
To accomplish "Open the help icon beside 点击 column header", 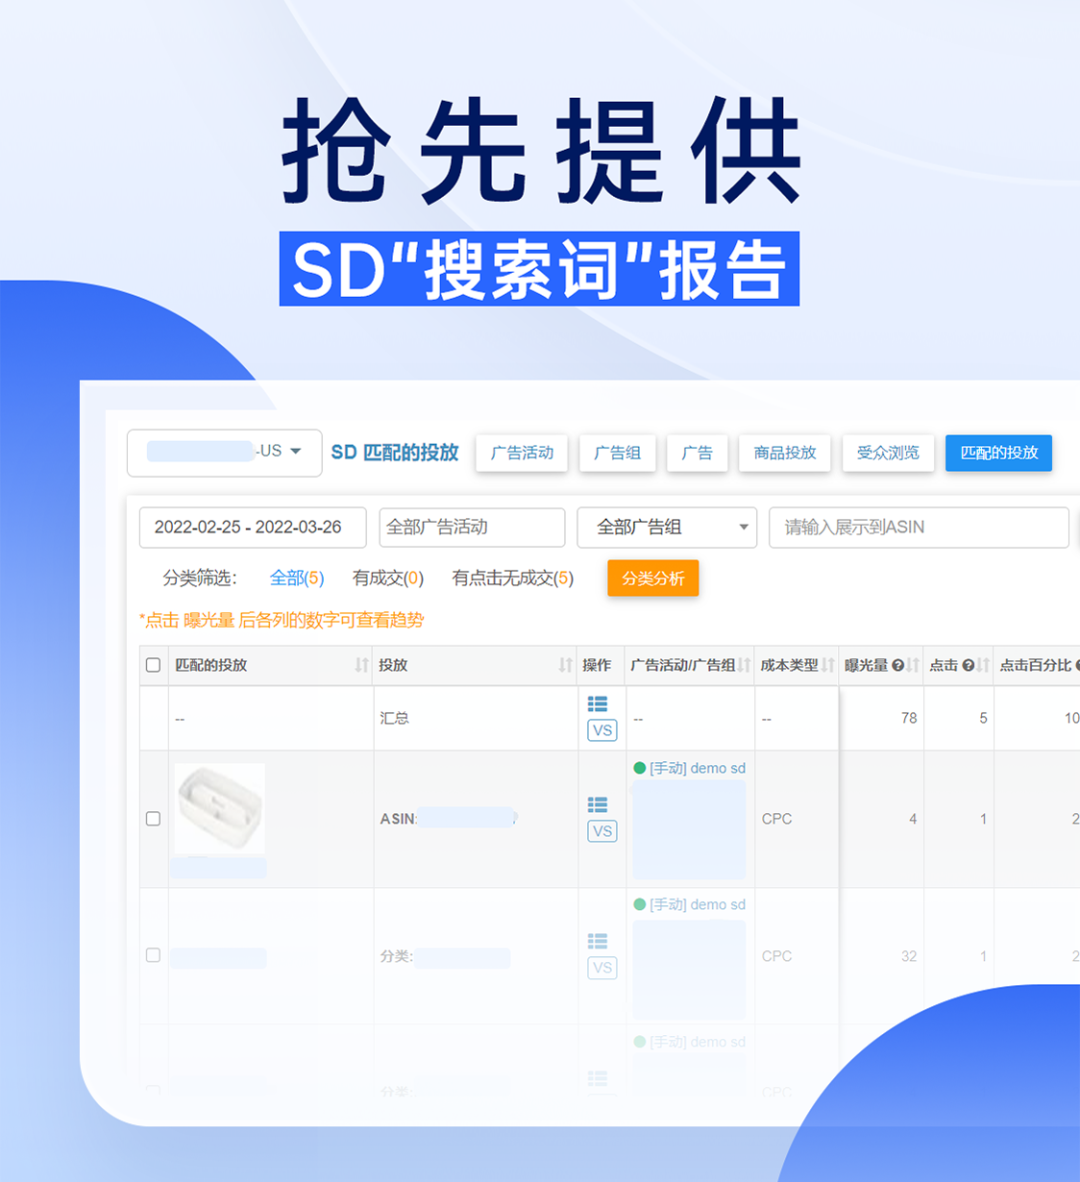I will 967,664.
